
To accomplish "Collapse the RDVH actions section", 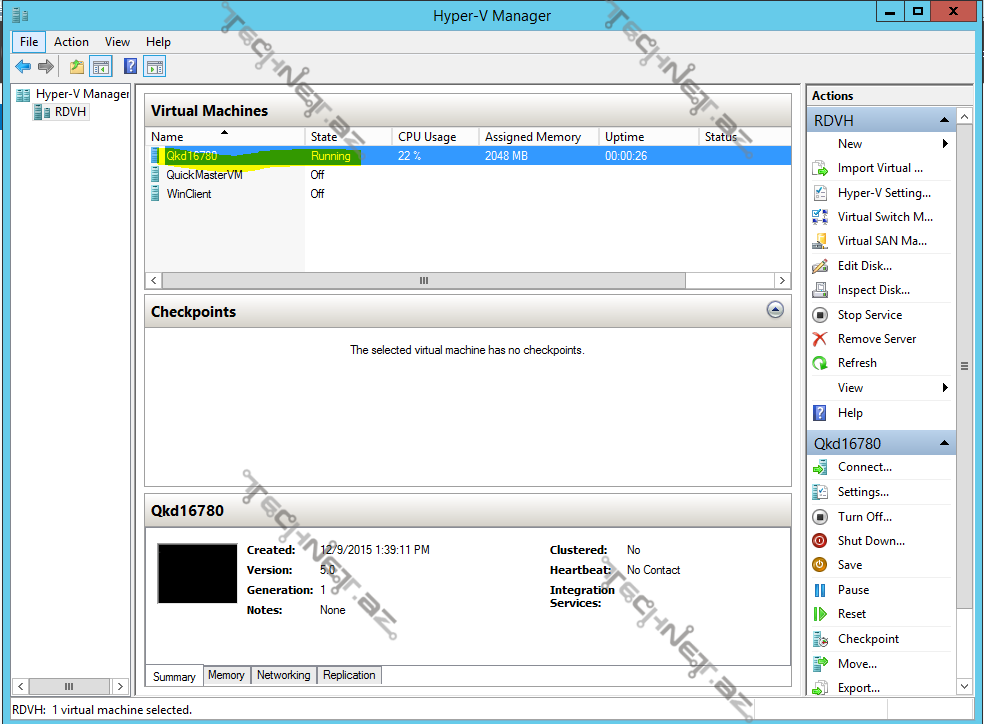I will click(943, 121).
